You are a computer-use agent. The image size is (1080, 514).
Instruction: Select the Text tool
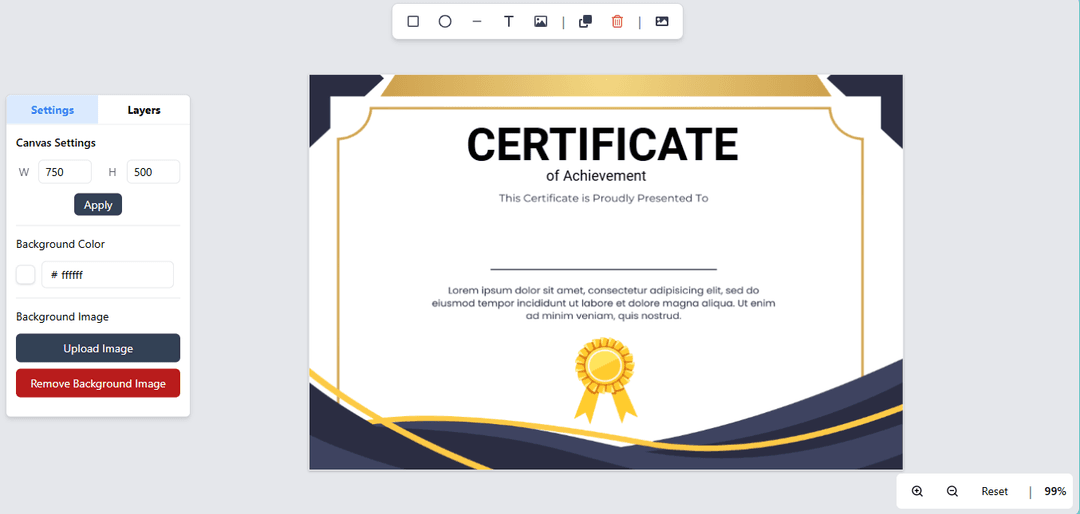pyautogui.click(x=509, y=21)
